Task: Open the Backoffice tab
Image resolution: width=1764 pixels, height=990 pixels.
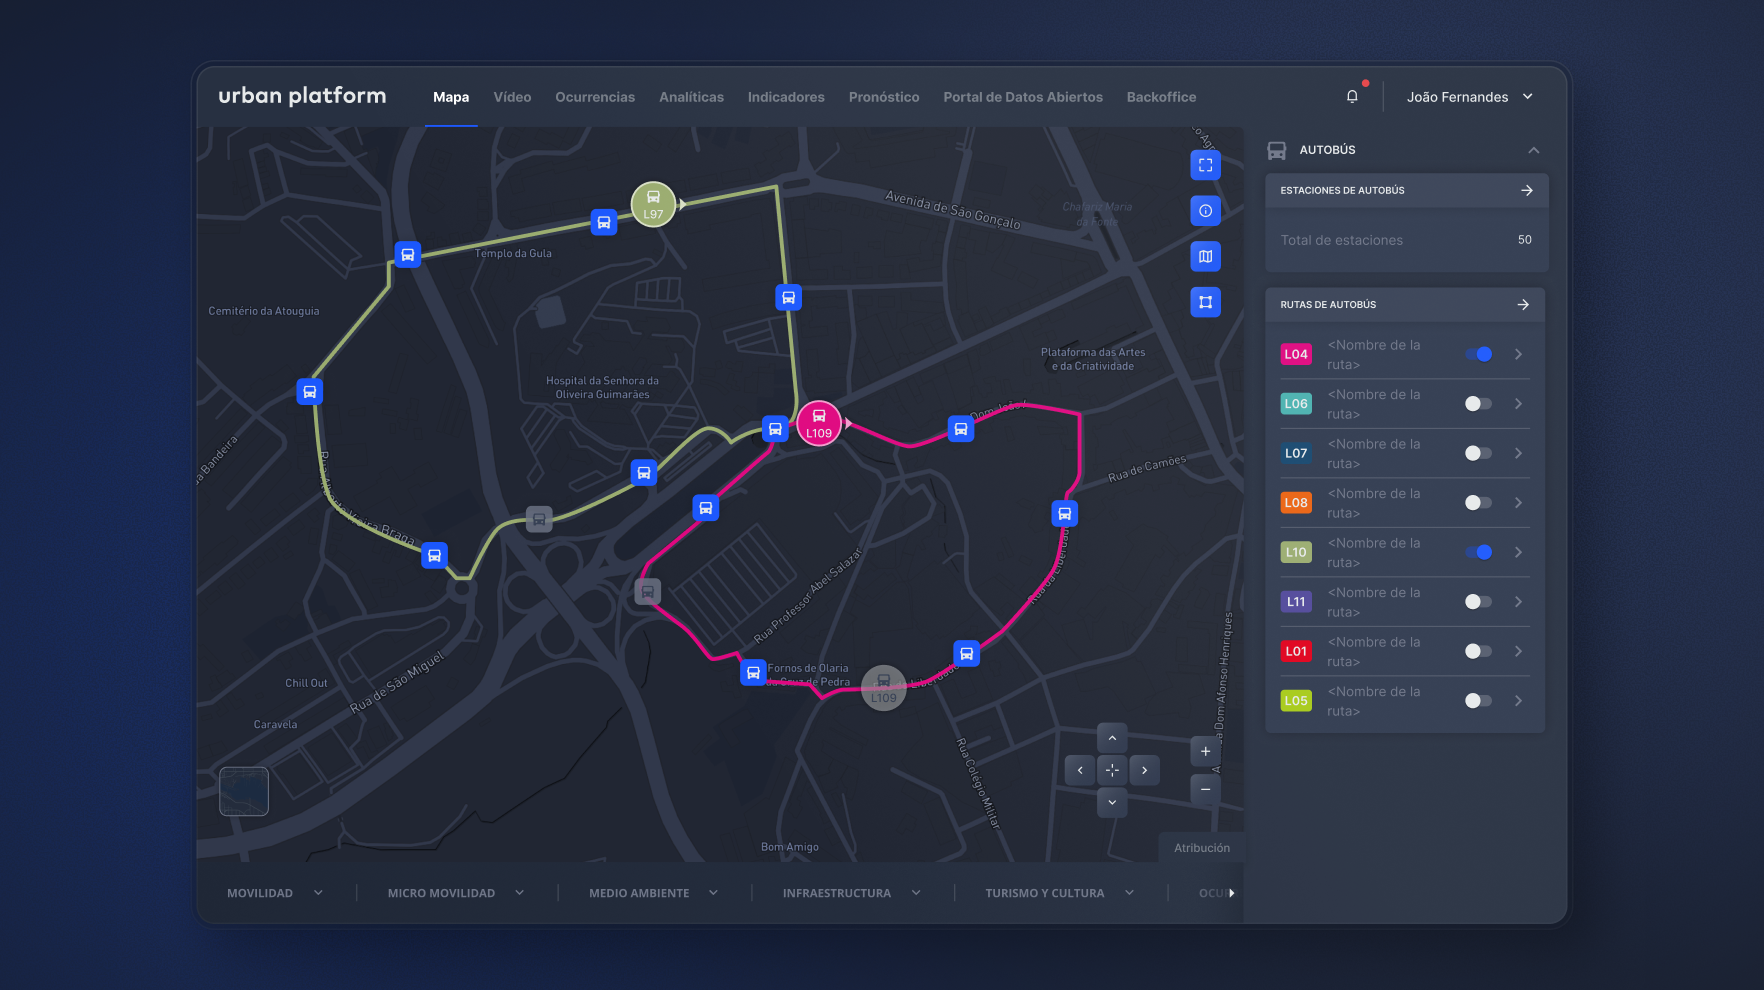Action: (x=1161, y=97)
